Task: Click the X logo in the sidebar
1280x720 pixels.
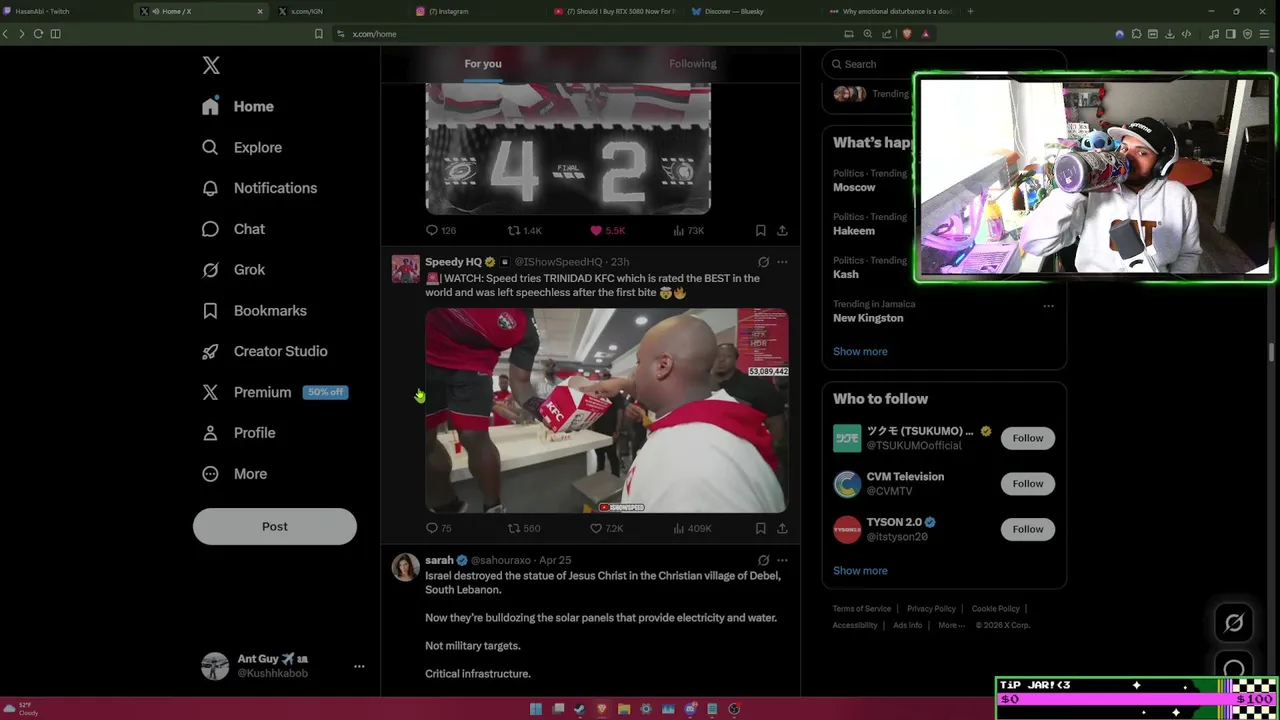Action: [x=211, y=65]
